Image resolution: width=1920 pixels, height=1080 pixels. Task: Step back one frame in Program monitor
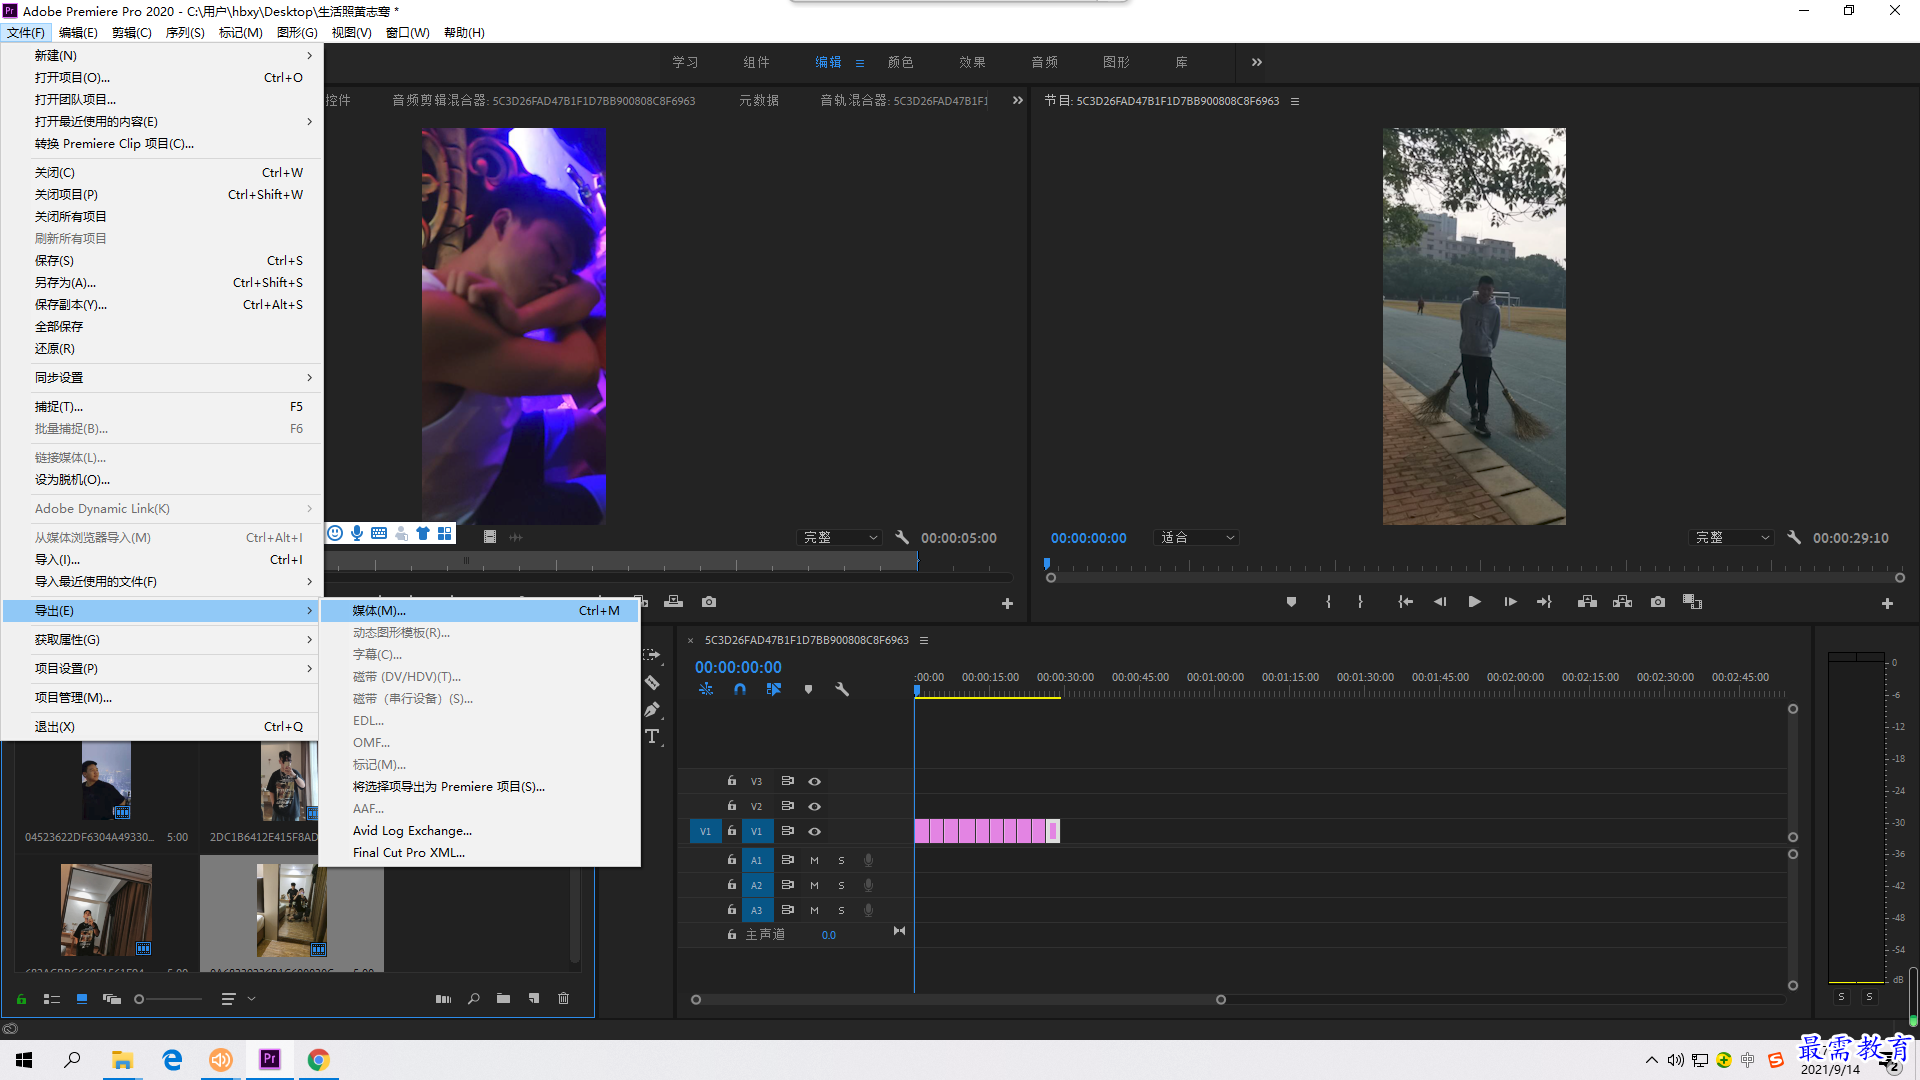(x=1440, y=602)
